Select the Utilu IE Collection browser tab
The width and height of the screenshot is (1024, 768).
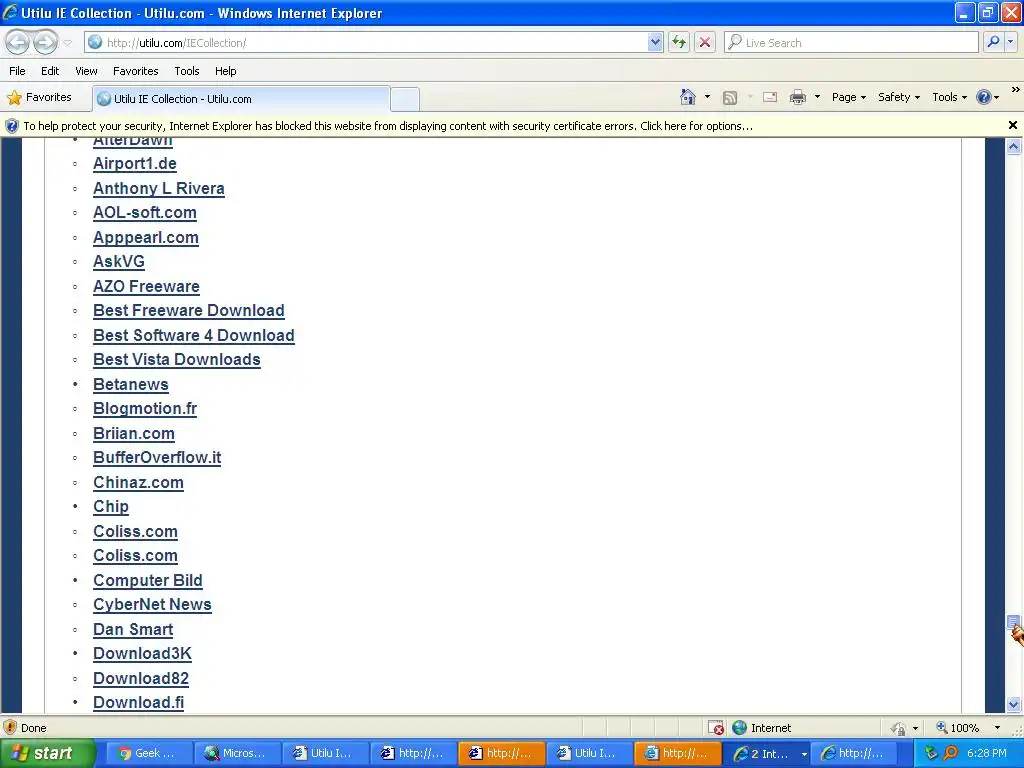click(241, 99)
